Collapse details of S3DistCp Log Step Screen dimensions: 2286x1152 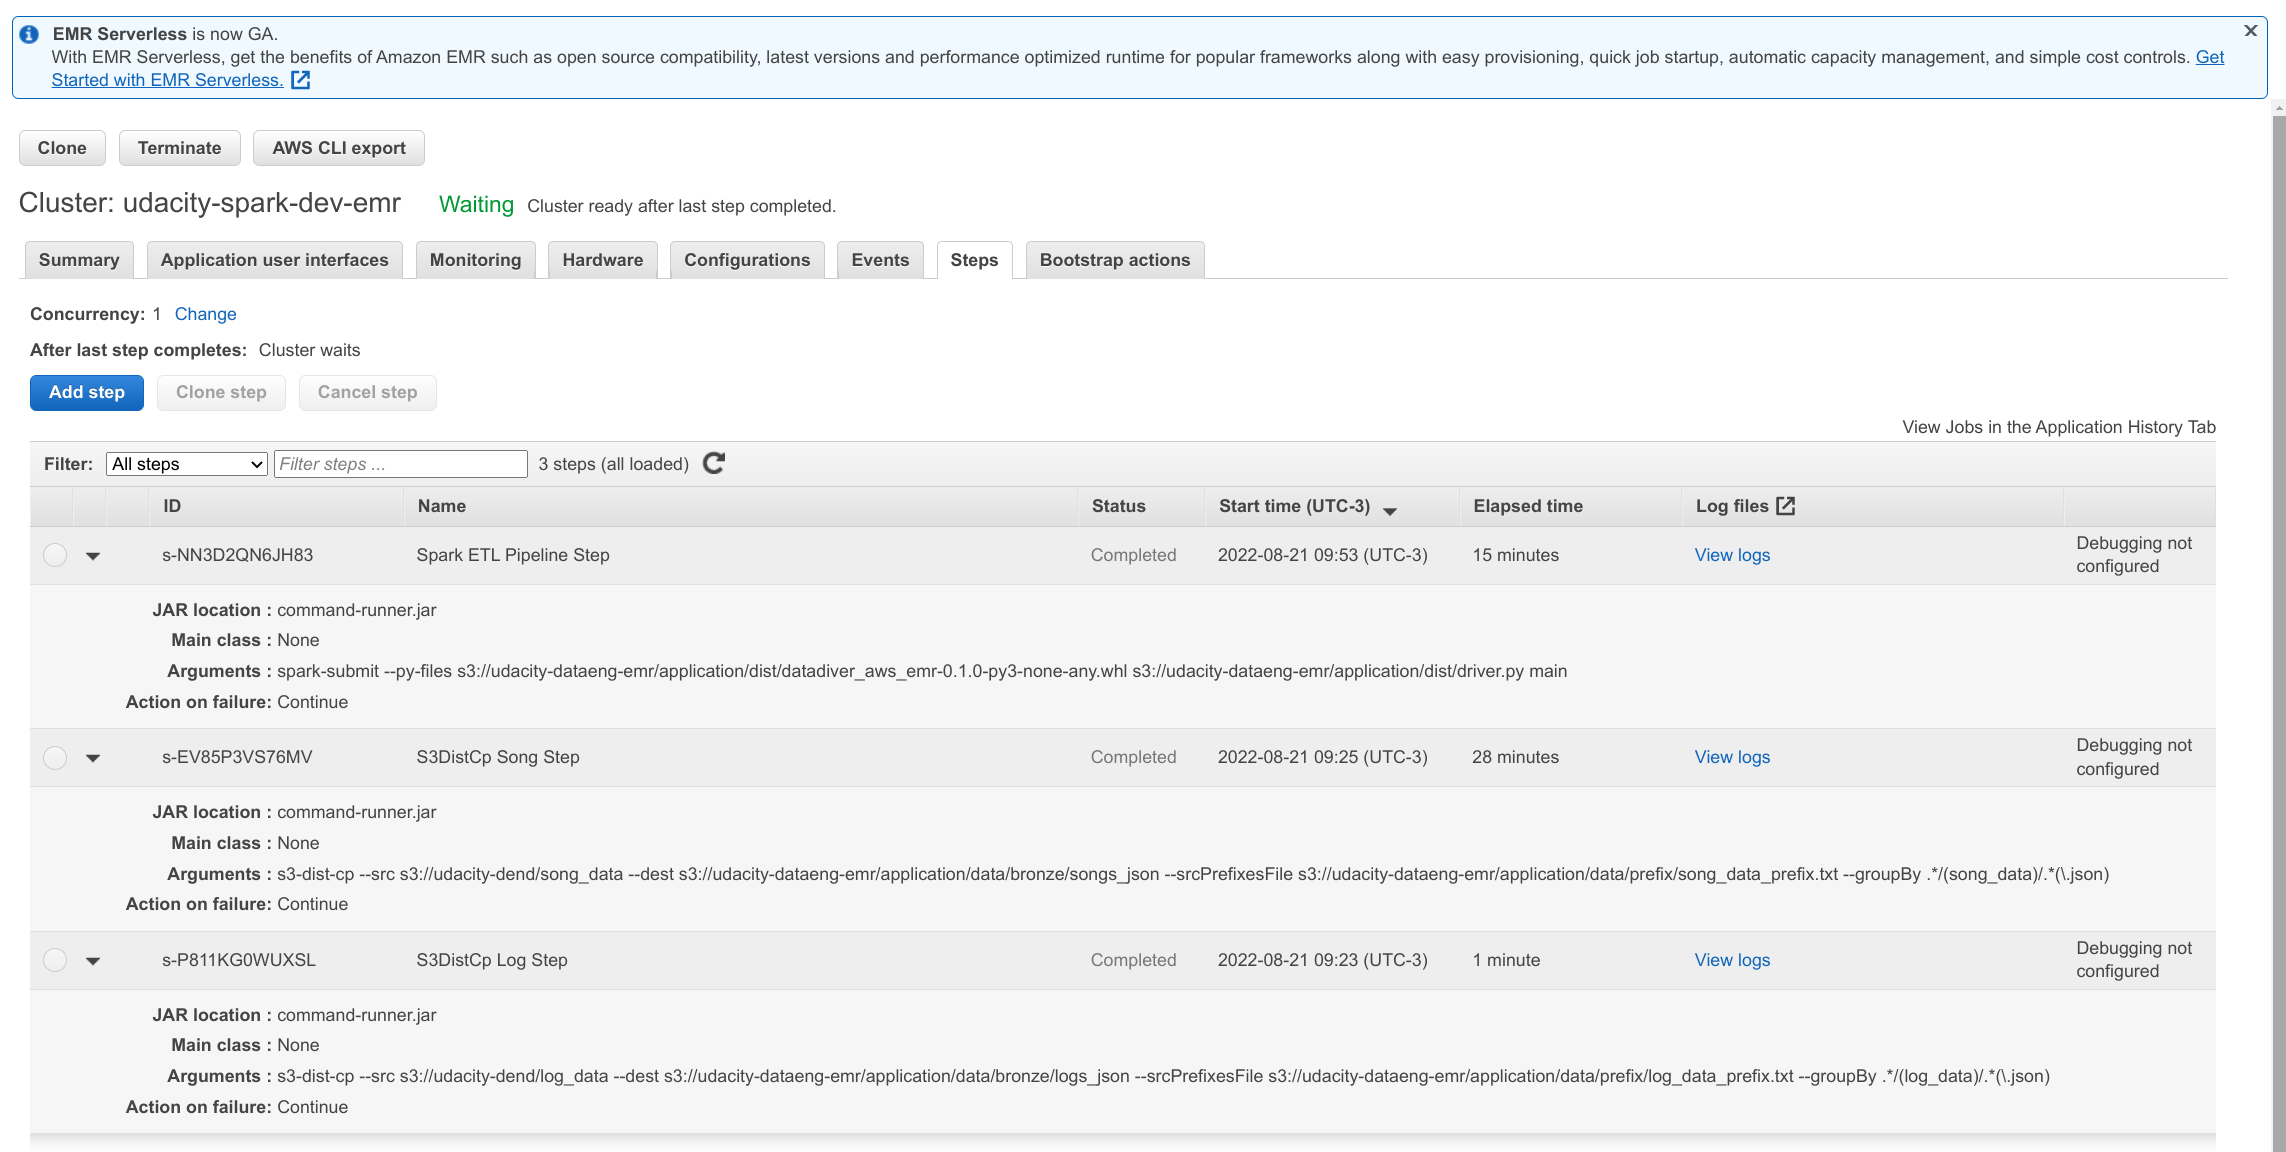pyautogui.click(x=93, y=961)
